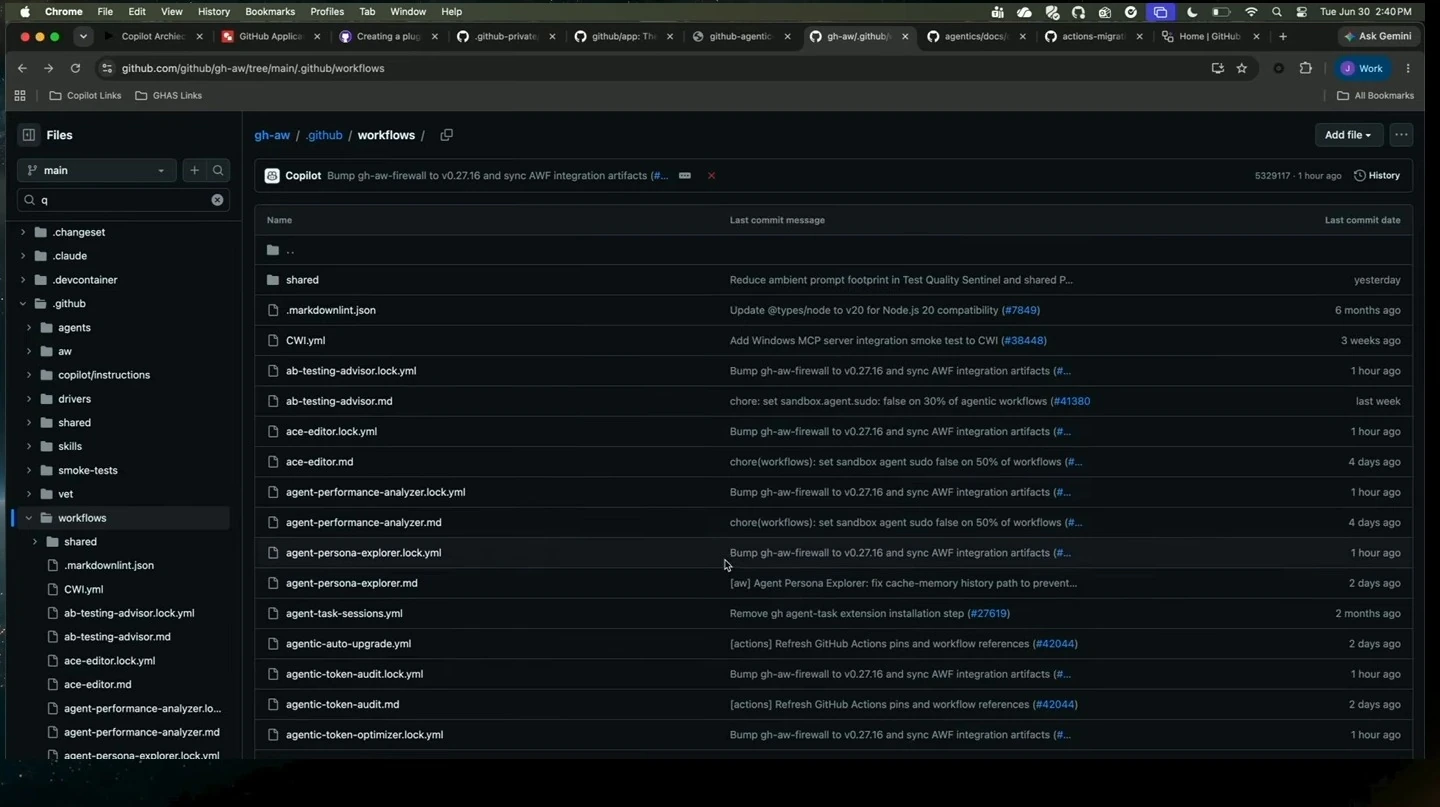Switch to the Home | GitHub tab
The width and height of the screenshot is (1440, 807).
pos(1209,36)
